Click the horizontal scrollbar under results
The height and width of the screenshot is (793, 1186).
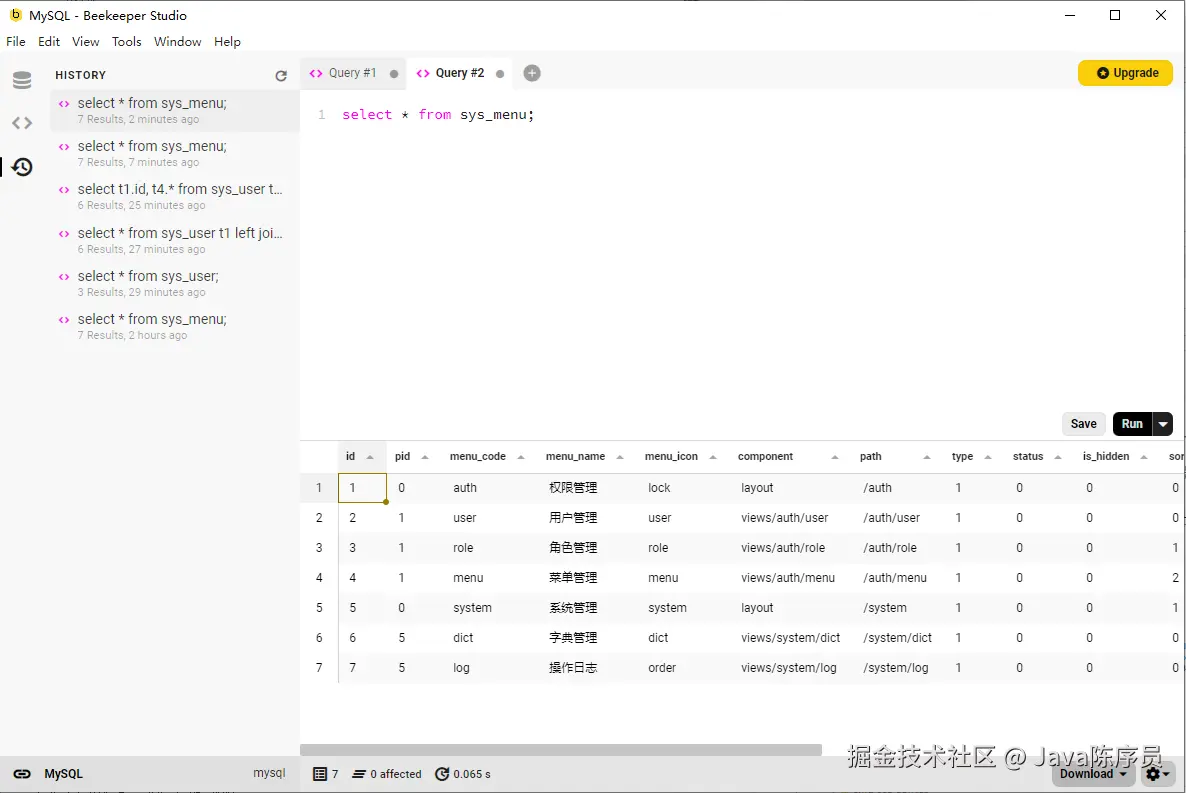[560, 750]
